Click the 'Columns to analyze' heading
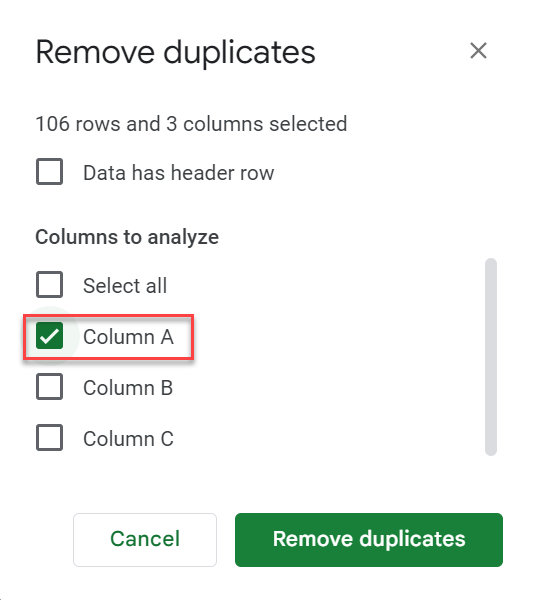This screenshot has width=536, height=600. point(127,237)
